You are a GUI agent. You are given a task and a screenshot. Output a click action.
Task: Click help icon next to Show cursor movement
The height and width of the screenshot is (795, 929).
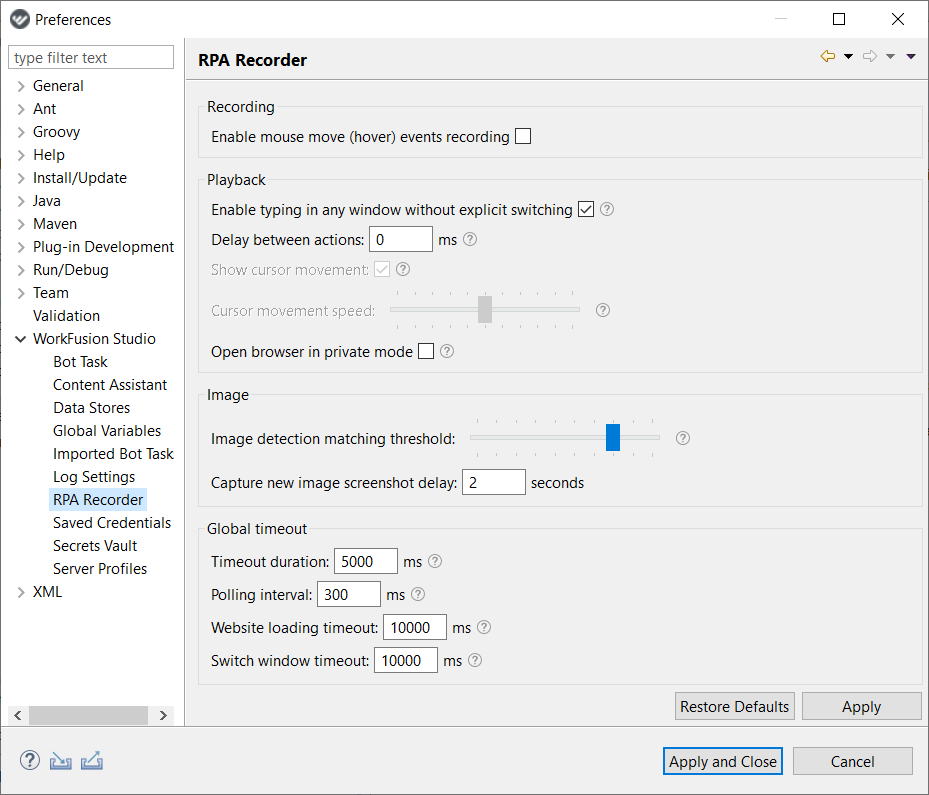[403, 270]
